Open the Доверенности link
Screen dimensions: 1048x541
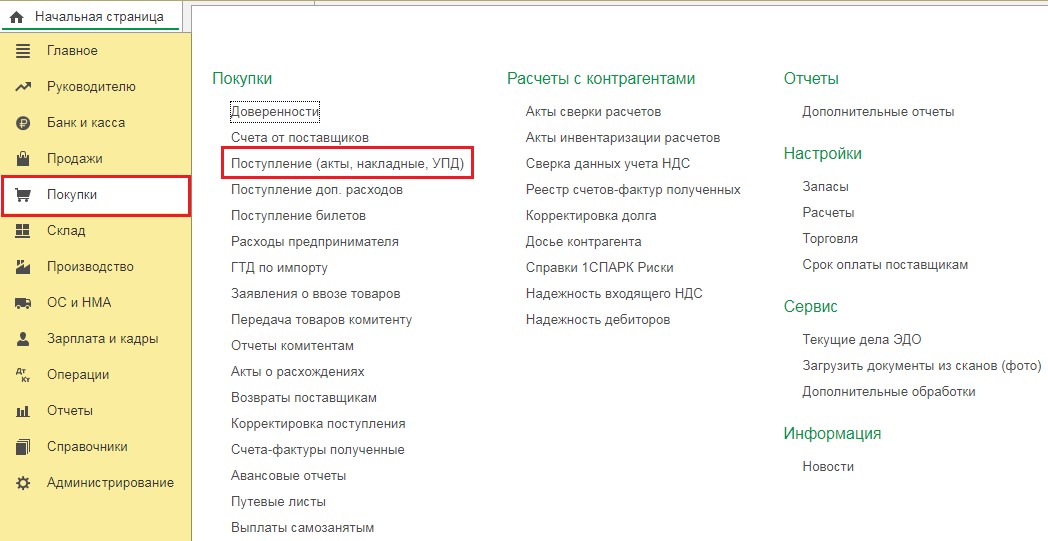point(275,112)
